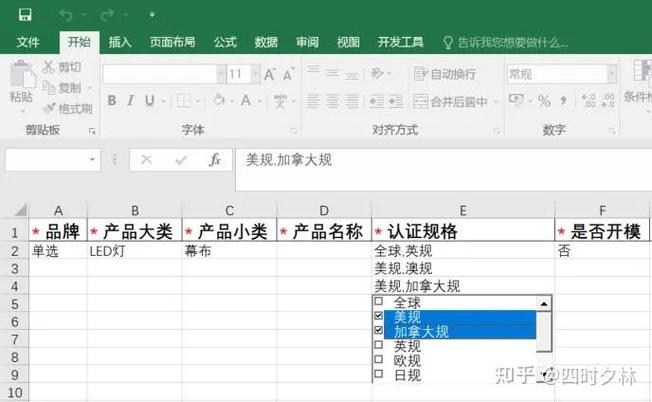Open the Name Box dropdown arrow

point(92,160)
